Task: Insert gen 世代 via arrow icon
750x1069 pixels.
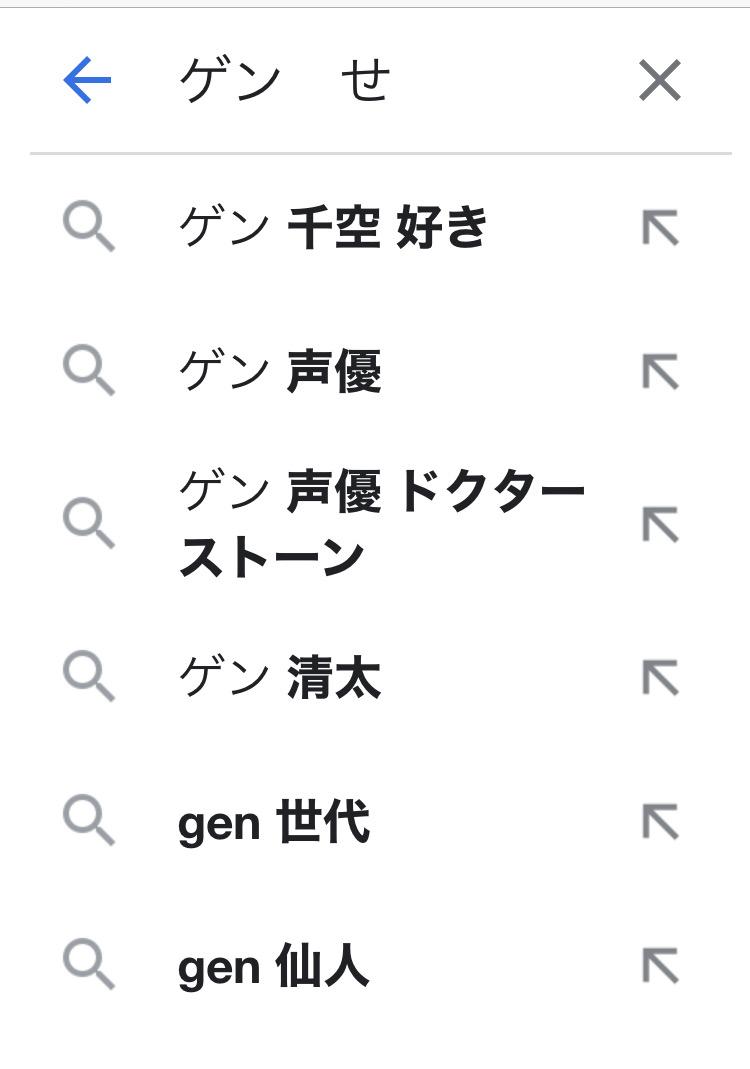Action: (x=660, y=823)
